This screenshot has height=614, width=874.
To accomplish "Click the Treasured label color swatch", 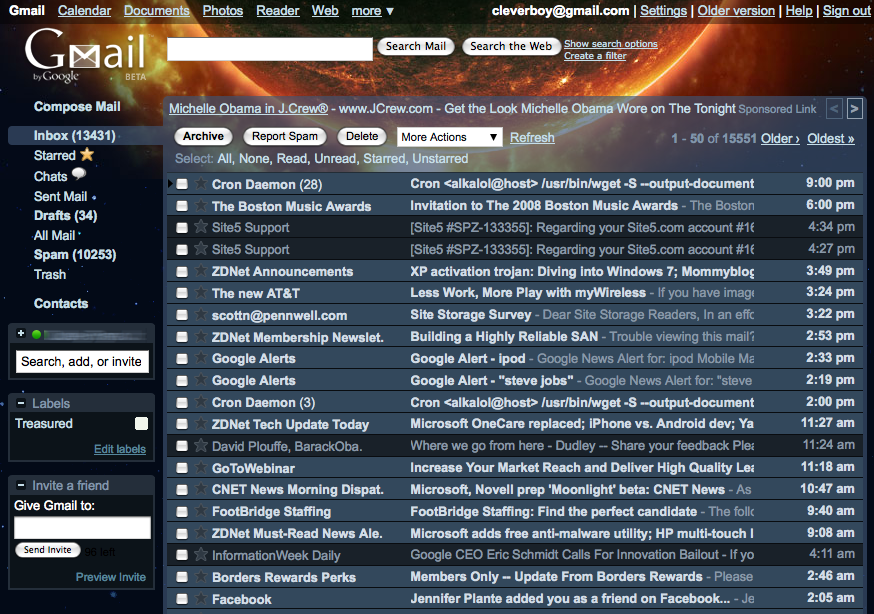I will click(x=142, y=423).
